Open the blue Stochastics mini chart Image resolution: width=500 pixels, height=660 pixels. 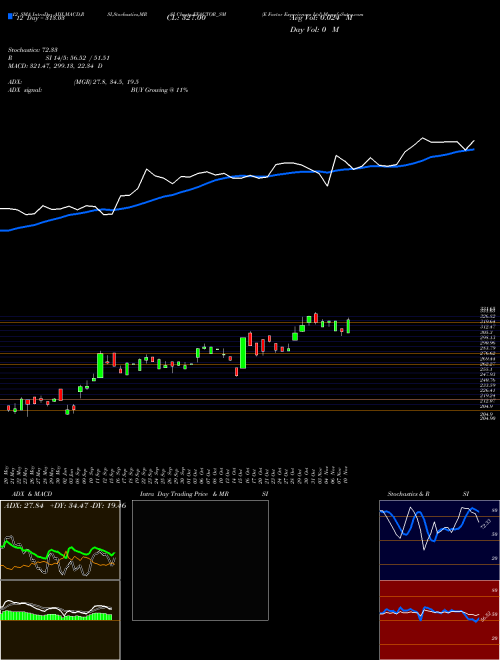click(439, 540)
